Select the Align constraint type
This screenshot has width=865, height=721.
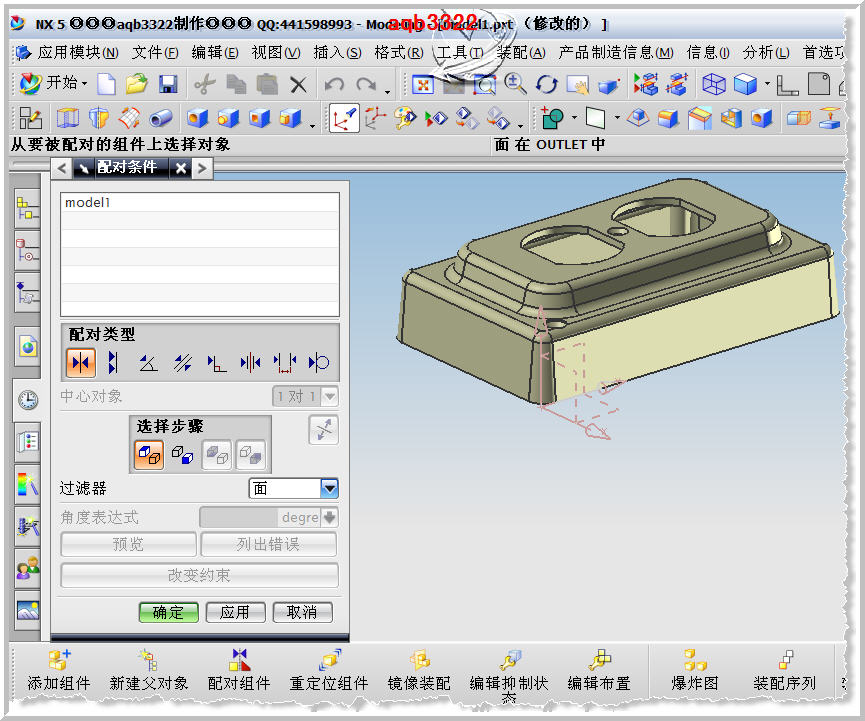tap(114, 362)
